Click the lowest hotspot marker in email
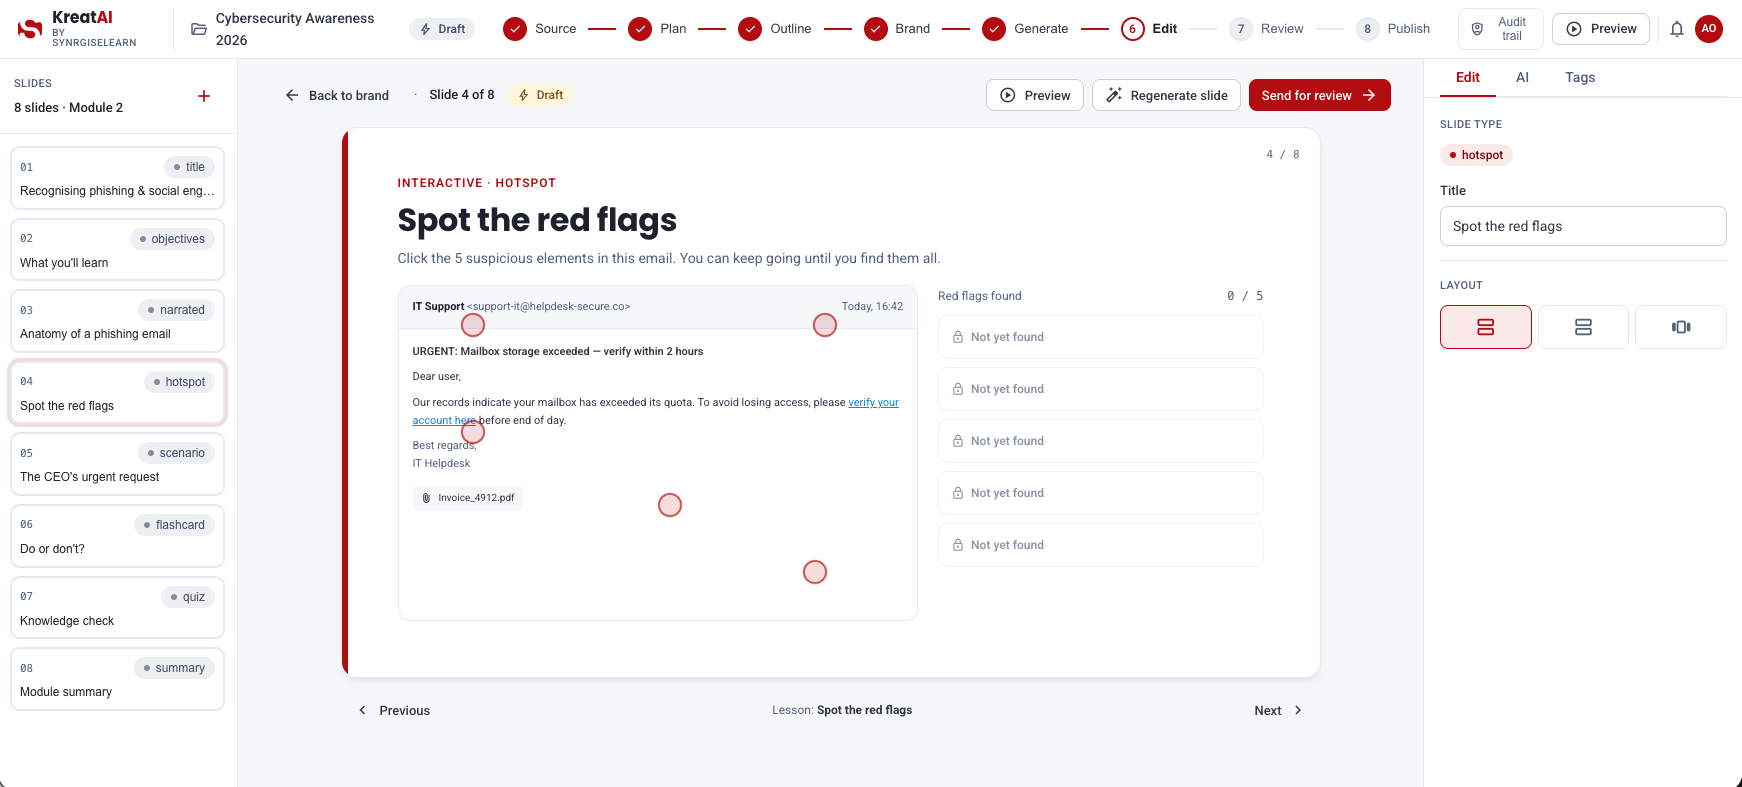The height and width of the screenshot is (787, 1742). [815, 572]
